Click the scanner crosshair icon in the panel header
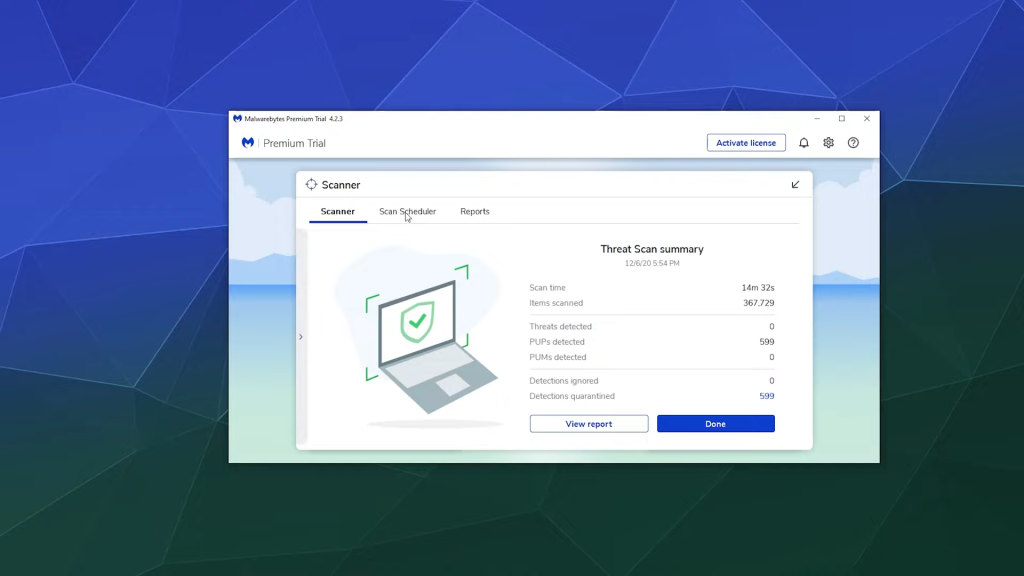Screen dimensions: 1024x576 pos(312,185)
